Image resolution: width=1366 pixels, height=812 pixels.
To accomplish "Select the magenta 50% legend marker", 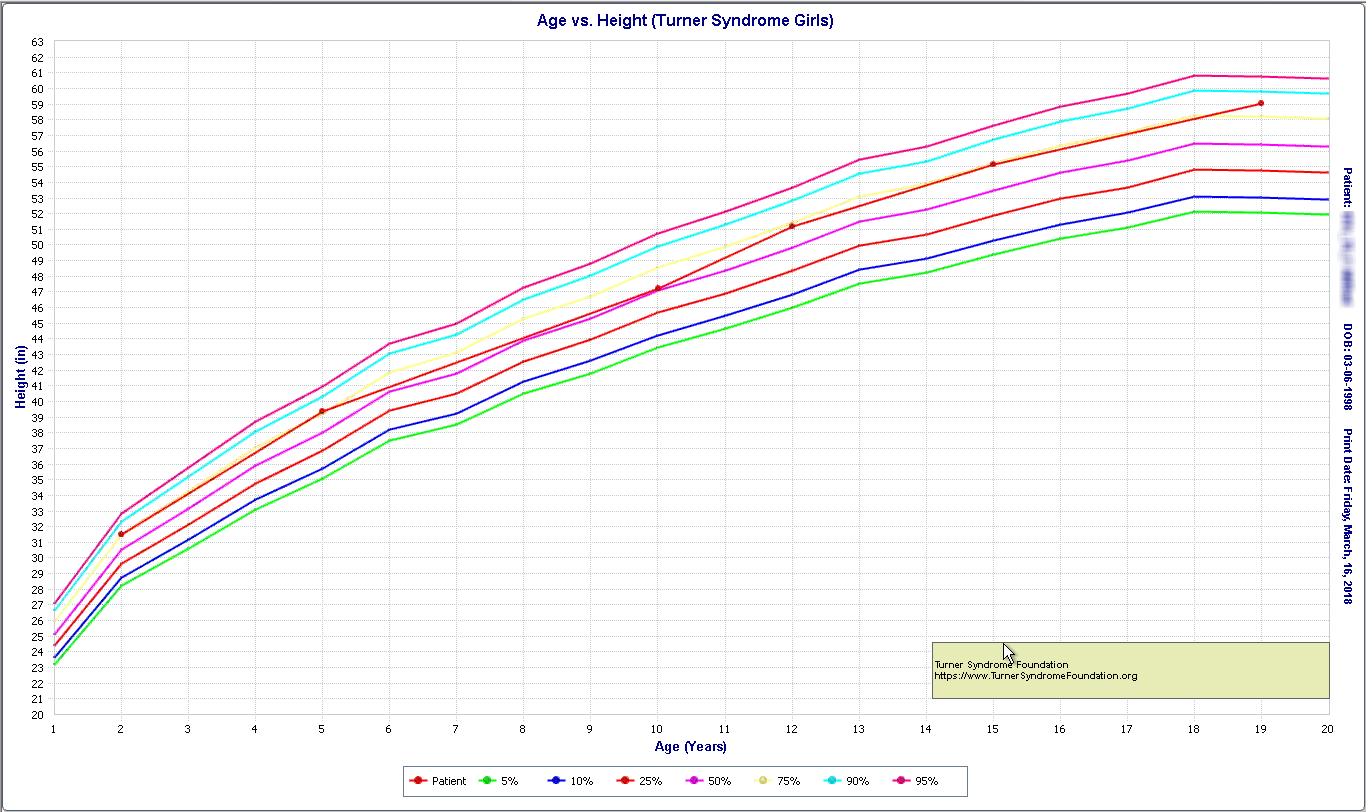I will (697, 781).
